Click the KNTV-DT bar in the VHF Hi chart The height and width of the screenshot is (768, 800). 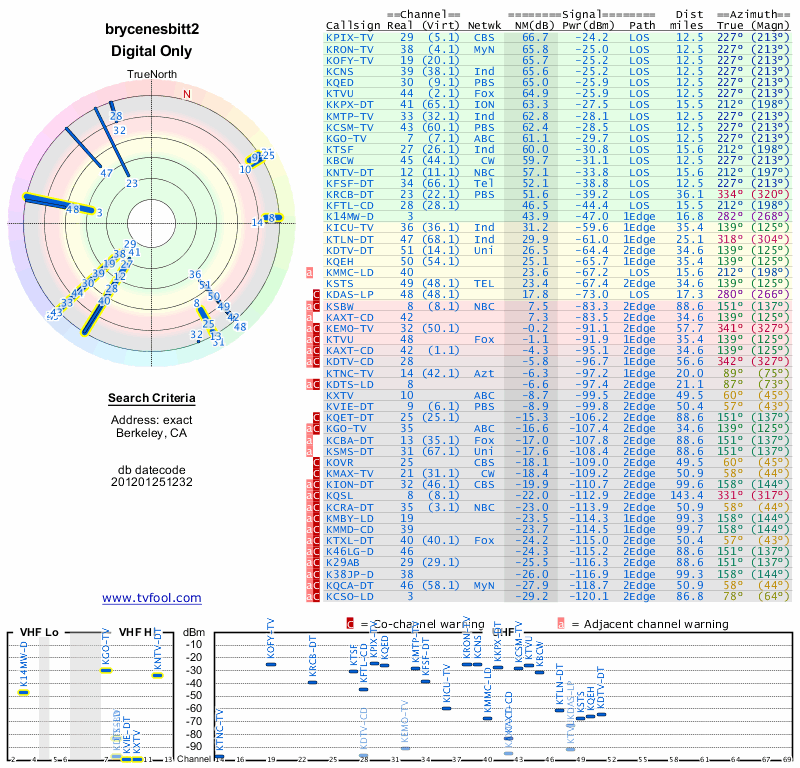158,676
